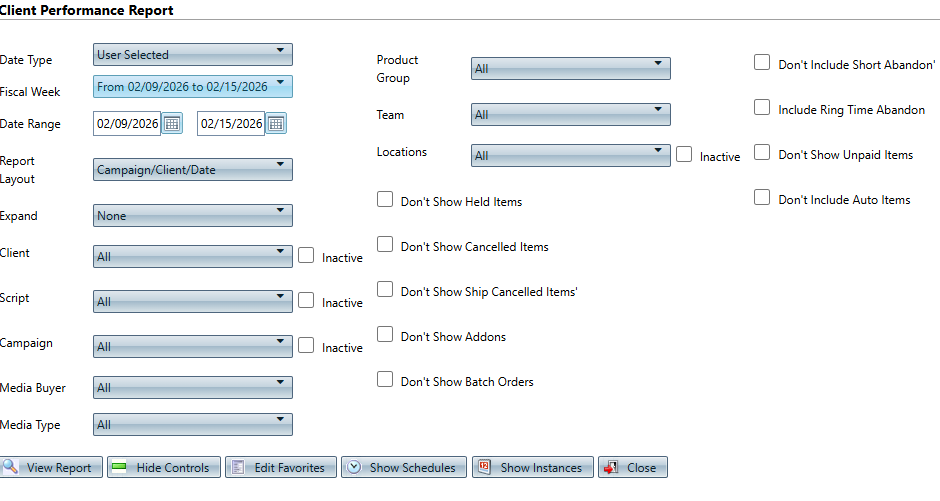Expand the Product Group dropdown
Image resolution: width=940 pixels, height=501 pixels.
click(570, 68)
